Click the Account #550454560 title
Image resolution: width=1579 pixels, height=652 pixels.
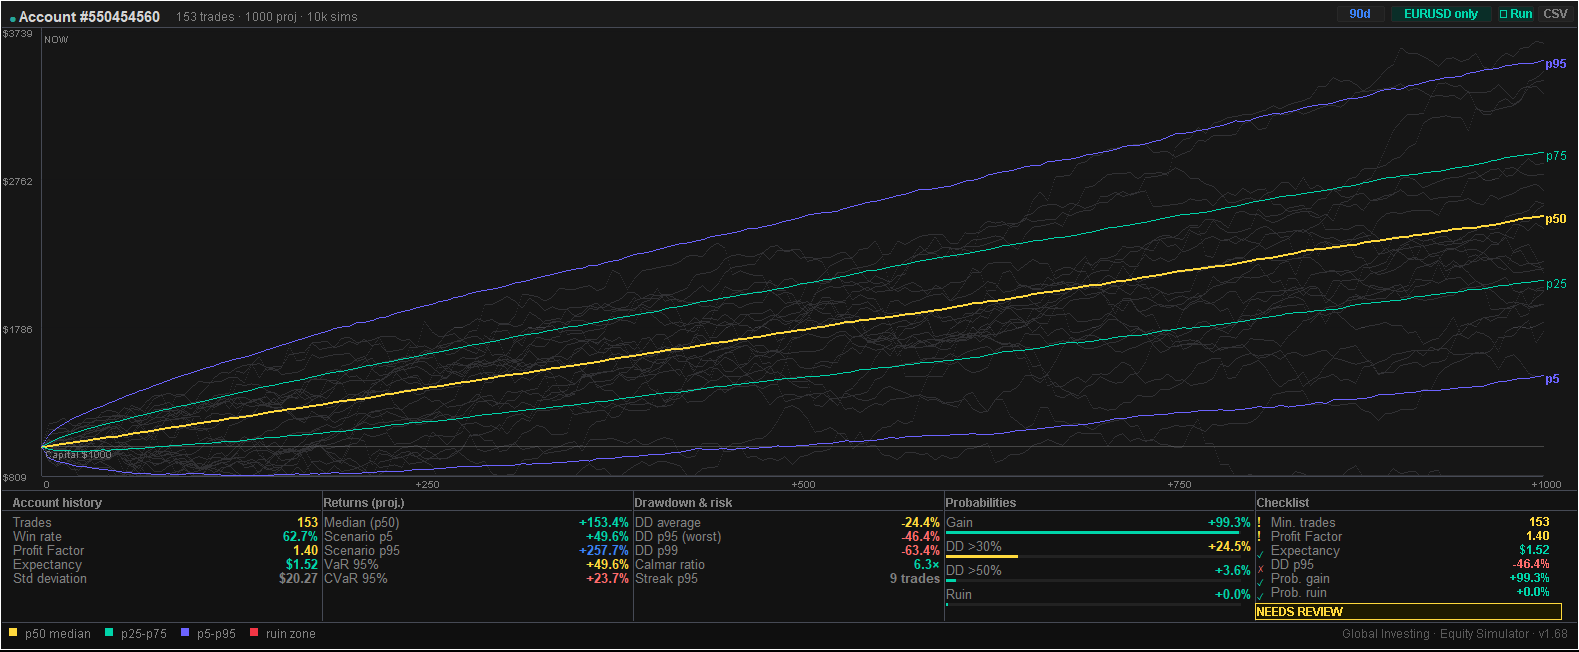click(89, 17)
